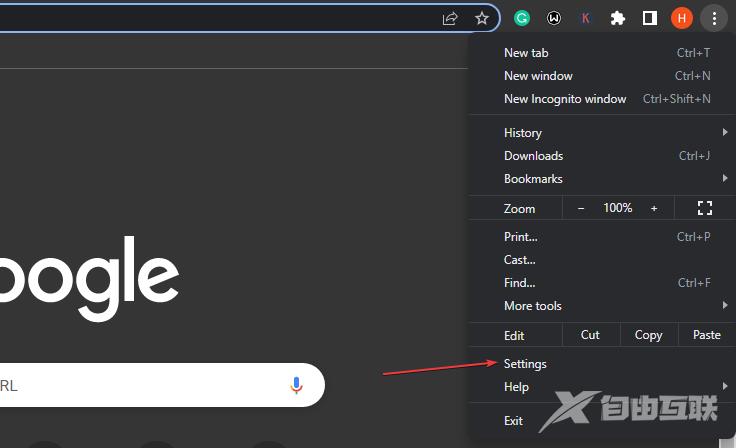Click the Cut button

[590, 335]
